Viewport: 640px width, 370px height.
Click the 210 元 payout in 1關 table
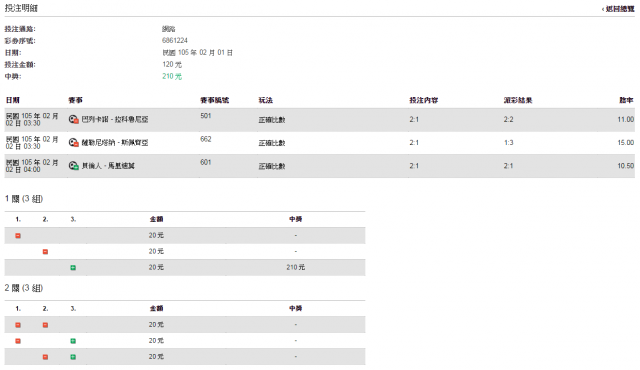(x=296, y=268)
